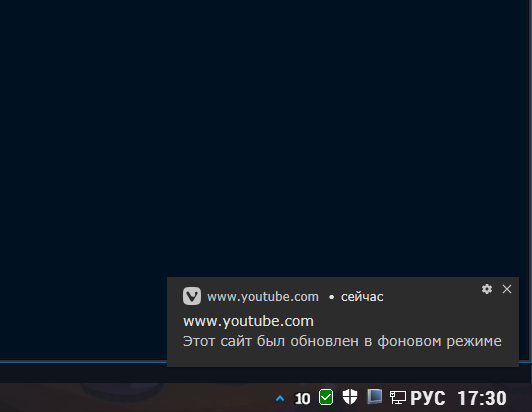532x412 pixels.
Task: Click the Vivaldi logo in the notification
Action: click(192, 296)
